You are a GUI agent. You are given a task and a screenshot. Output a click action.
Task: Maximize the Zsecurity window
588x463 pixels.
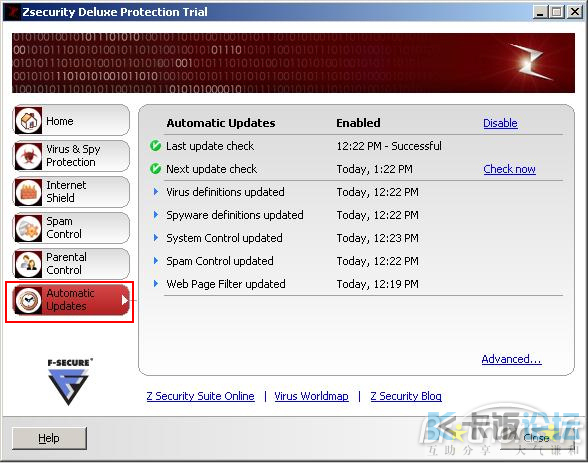(x=557, y=12)
